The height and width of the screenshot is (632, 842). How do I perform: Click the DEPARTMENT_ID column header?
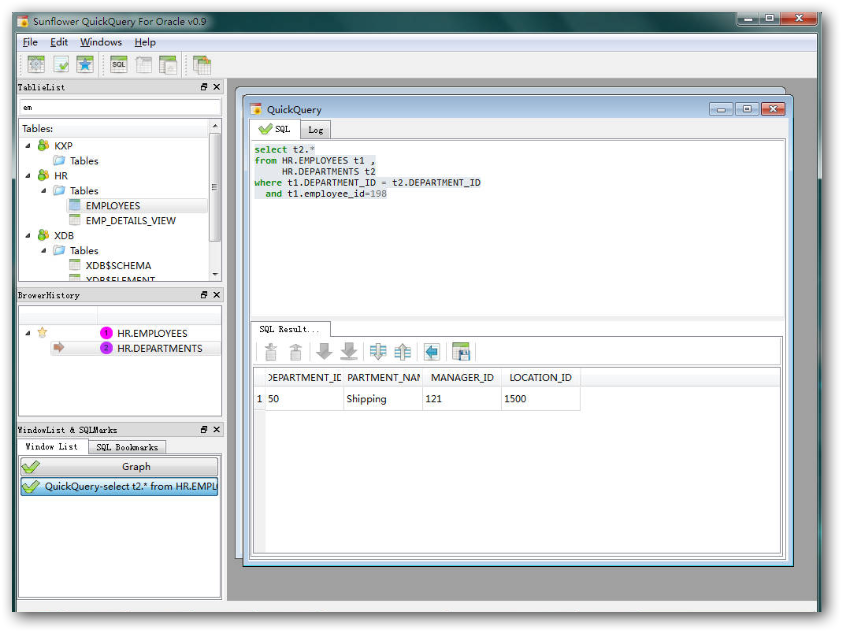point(304,377)
